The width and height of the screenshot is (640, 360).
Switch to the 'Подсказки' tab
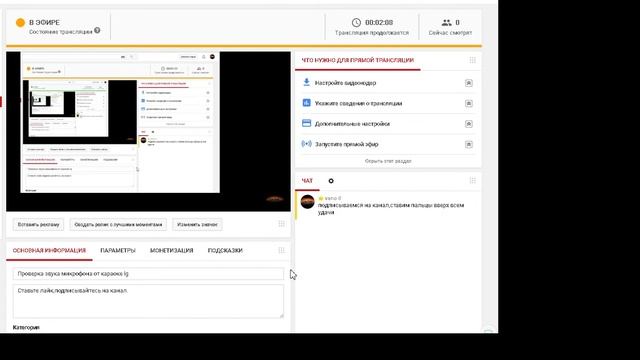pos(225,251)
